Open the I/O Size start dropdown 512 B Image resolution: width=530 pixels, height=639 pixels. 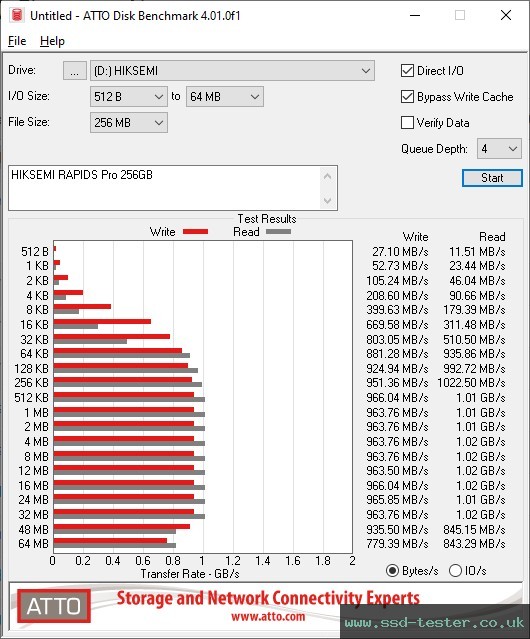pyautogui.click(x=128, y=97)
